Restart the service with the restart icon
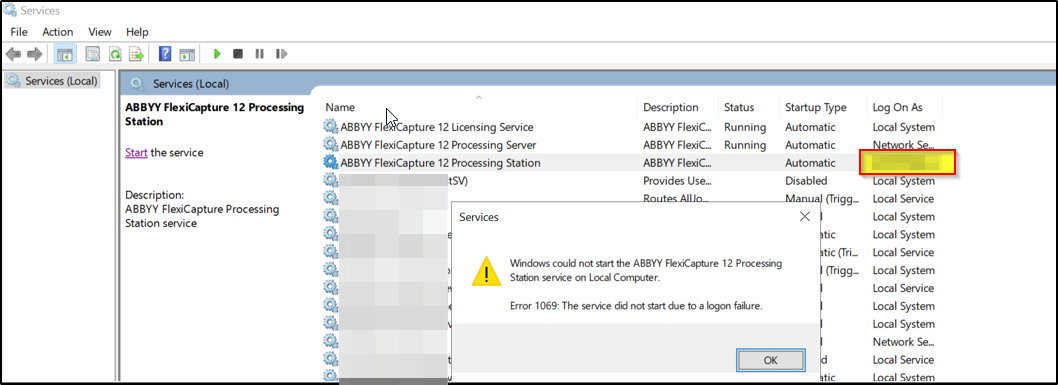The height and width of the screenshot is (385, 1058). click(x=281, y=54)
